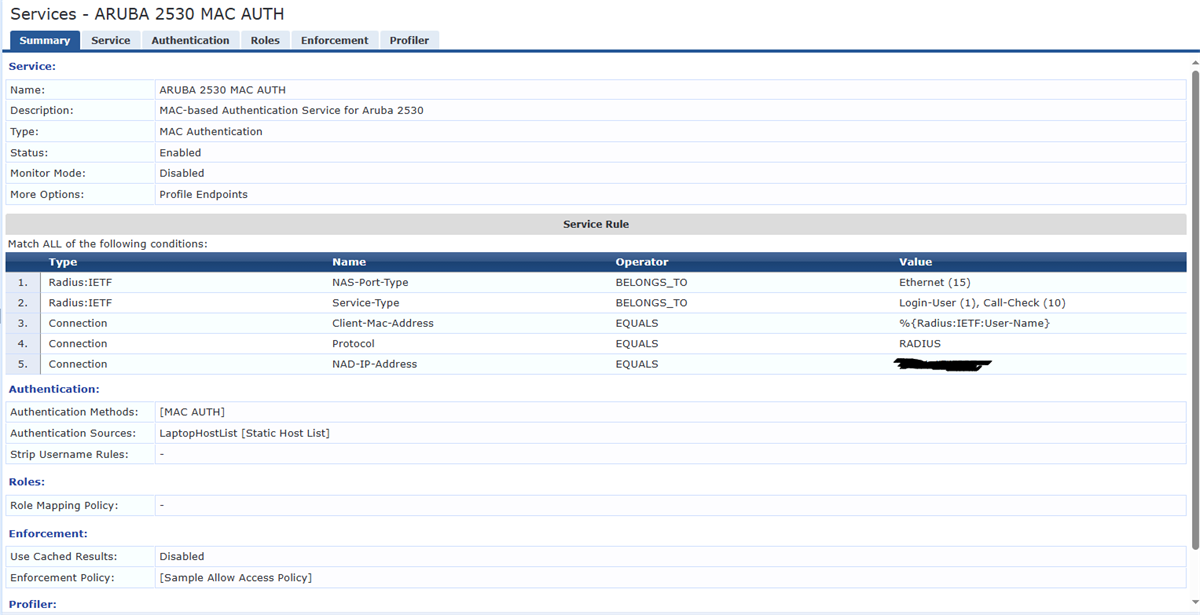This screenshot has width=1200, height=615.
Task: Click the Roles section heading
Action: [x=25, y=482]
